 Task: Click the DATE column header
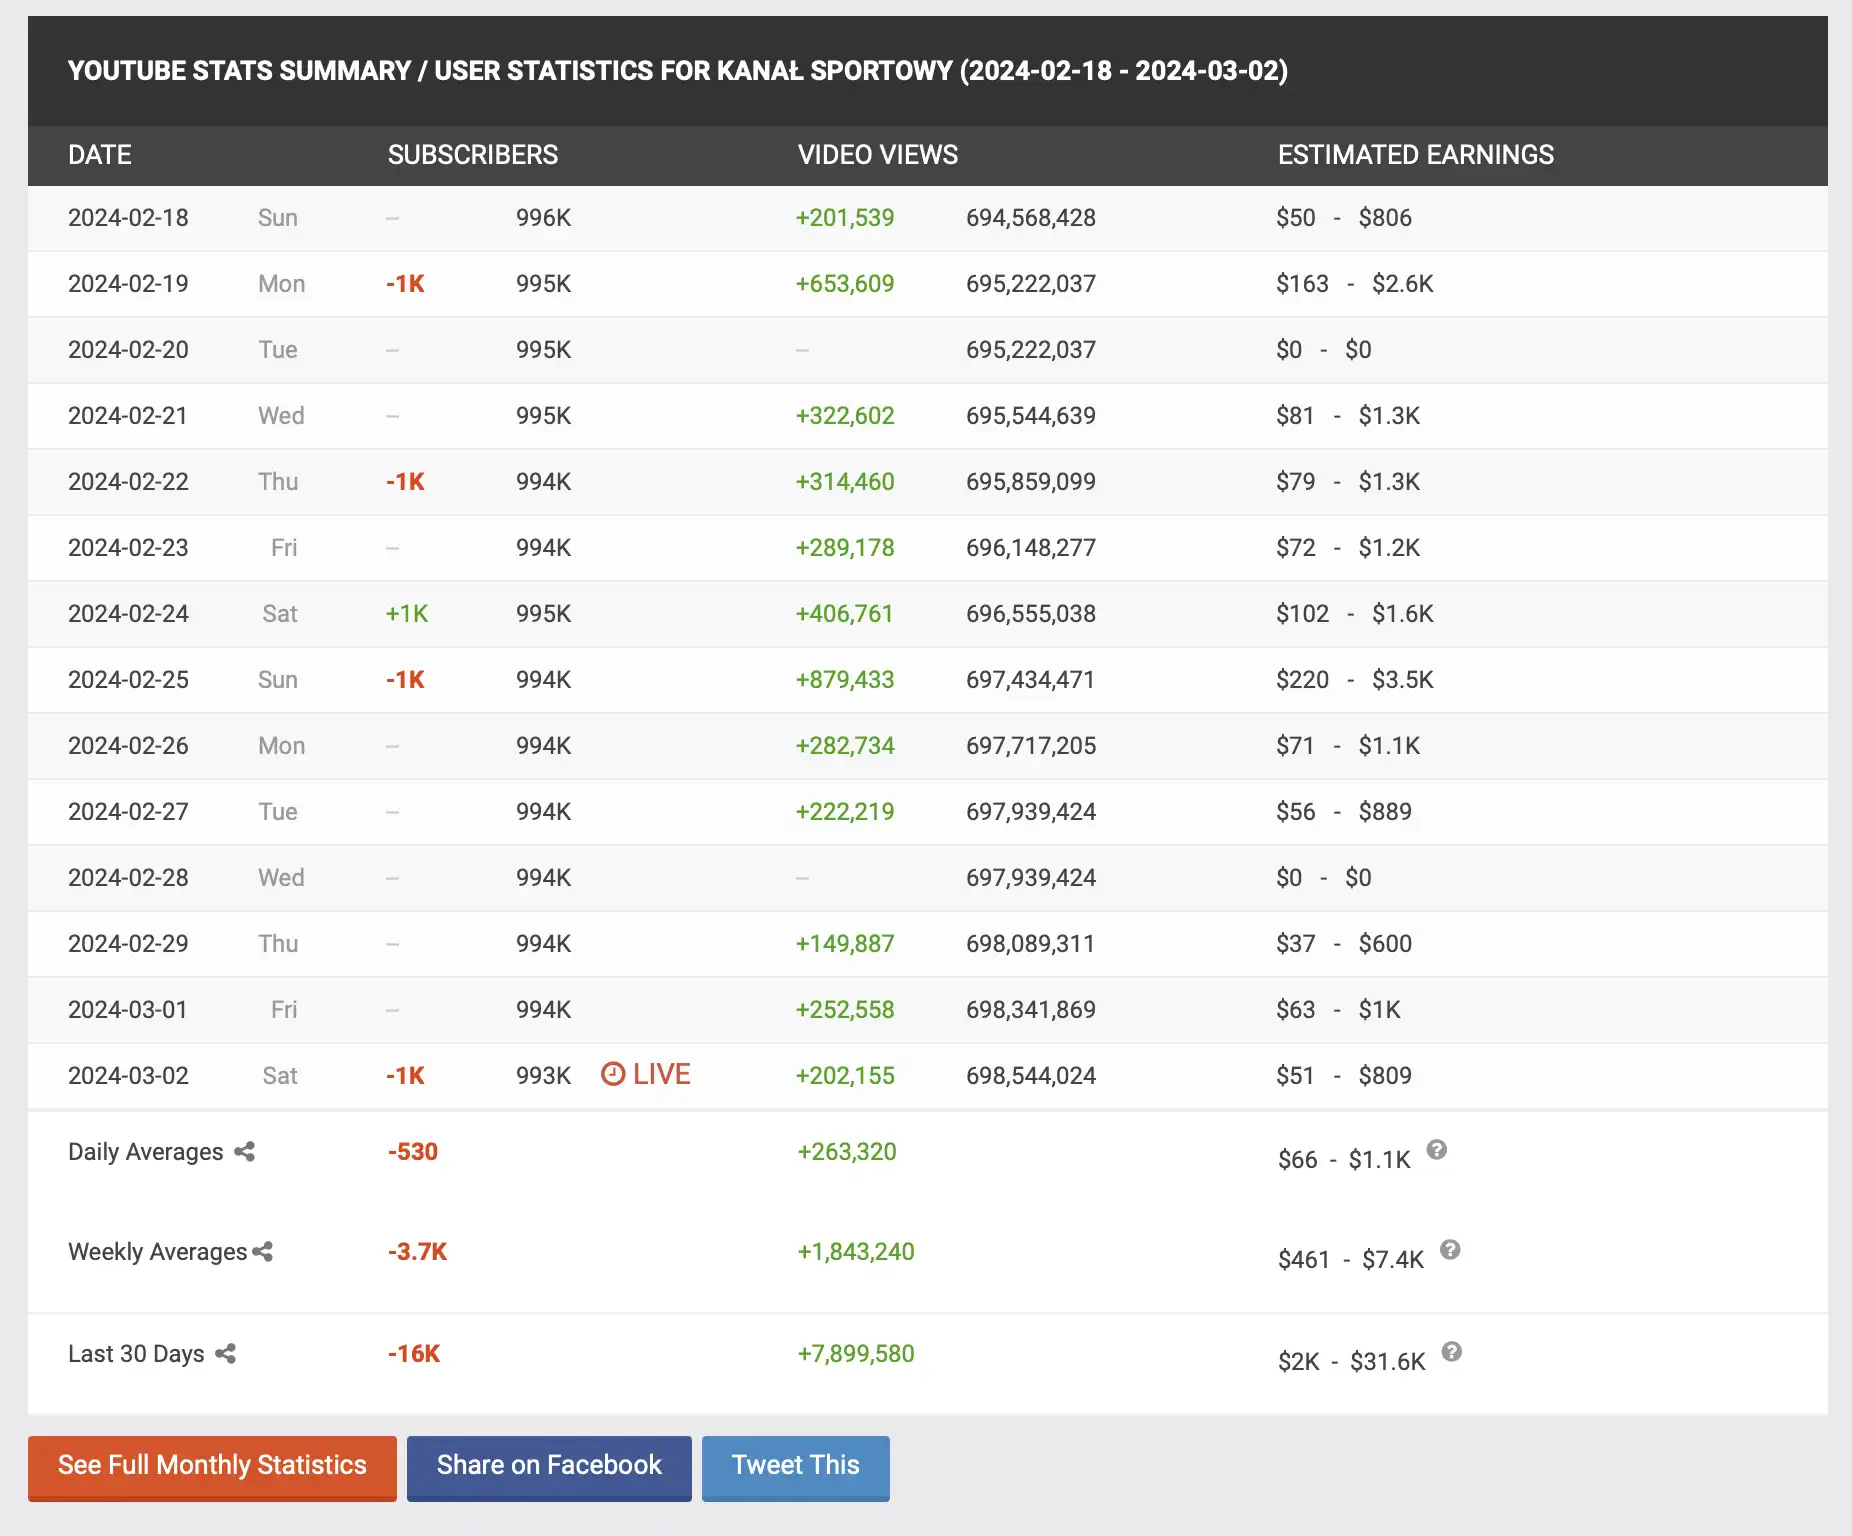pos(100,155)
